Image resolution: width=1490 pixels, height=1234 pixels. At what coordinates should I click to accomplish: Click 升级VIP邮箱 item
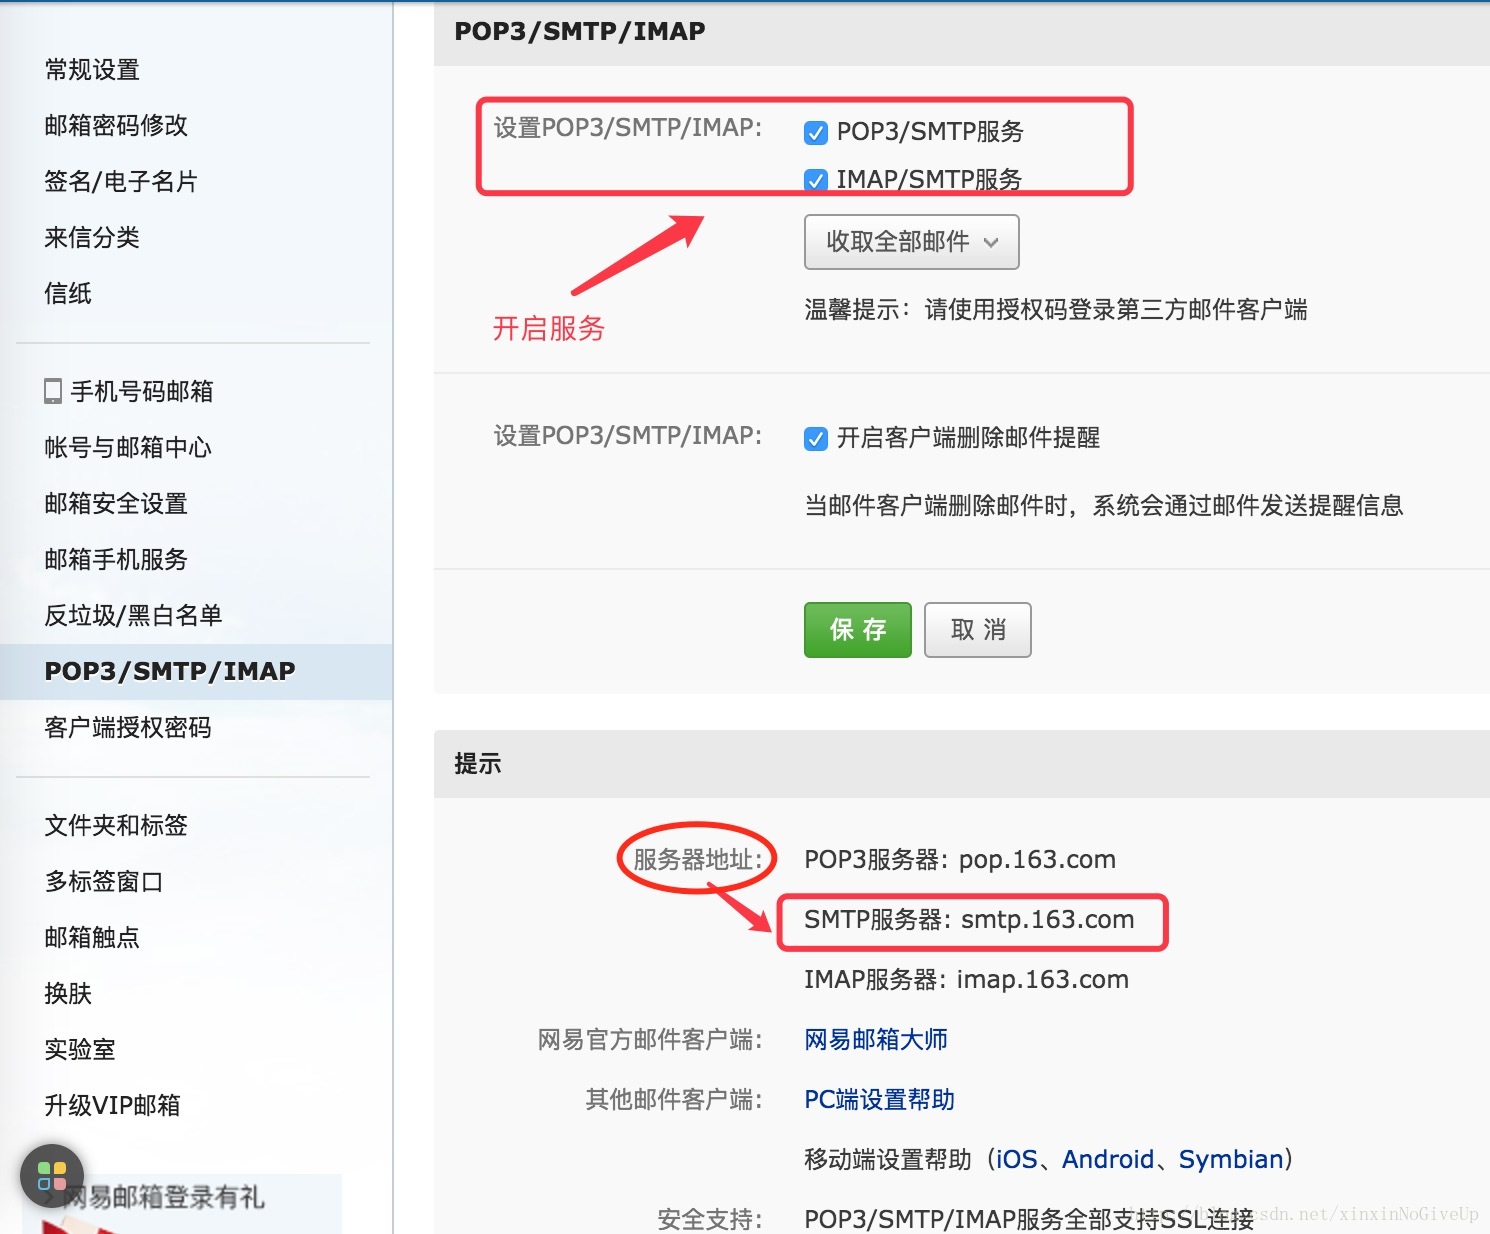112,1106
